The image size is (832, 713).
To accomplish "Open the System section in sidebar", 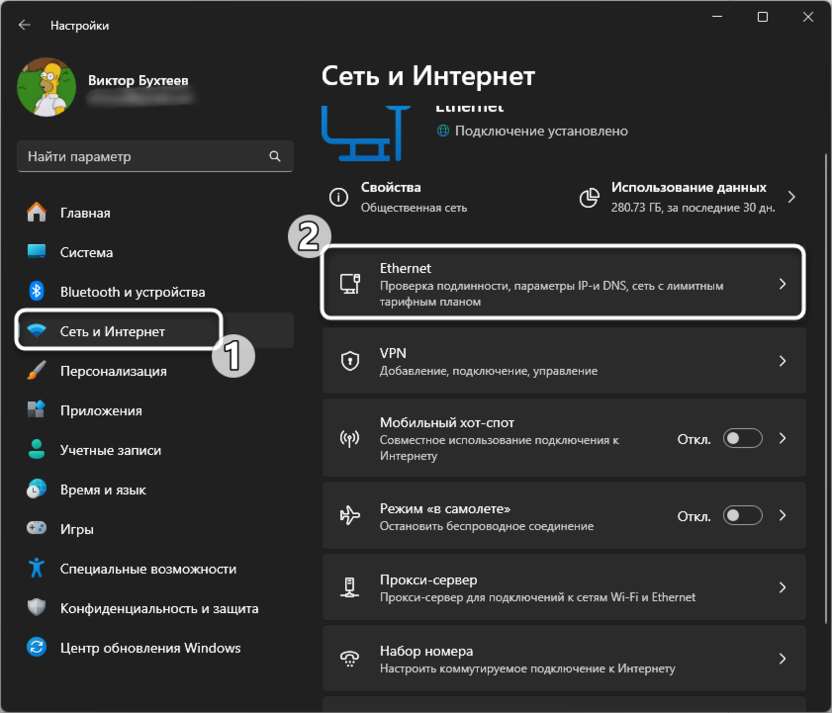I will tap(86, 253).
